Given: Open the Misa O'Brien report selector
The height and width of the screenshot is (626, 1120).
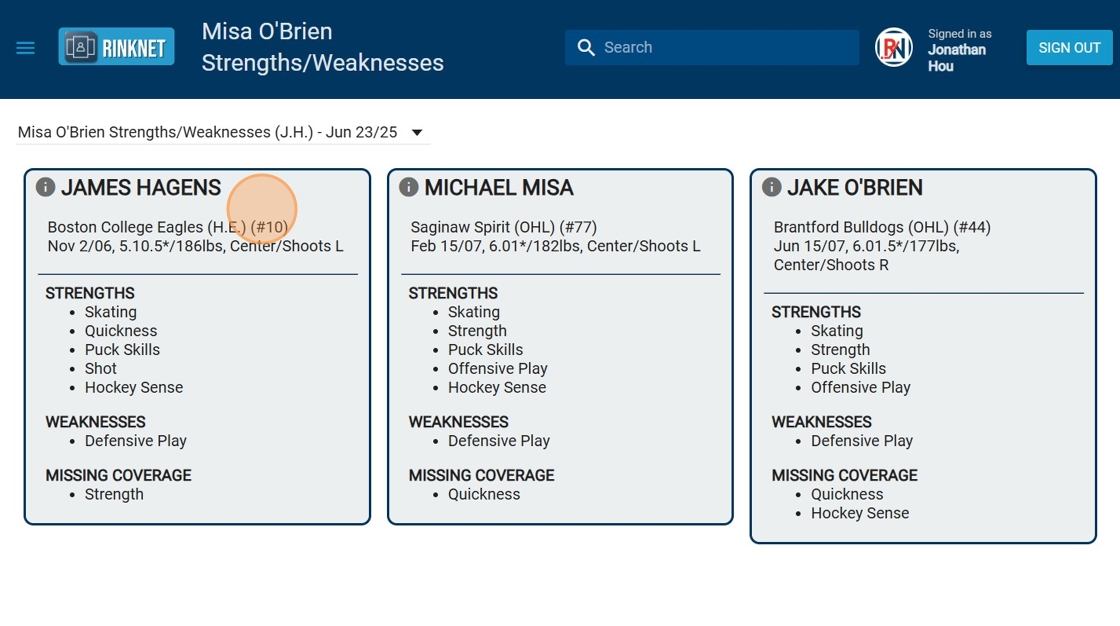Looking at the screenshot, I should tap(208, 133).
